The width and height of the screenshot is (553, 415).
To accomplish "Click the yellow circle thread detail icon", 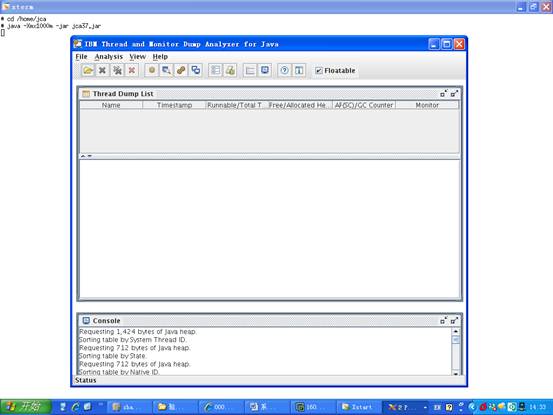I will tap(152, 71).
